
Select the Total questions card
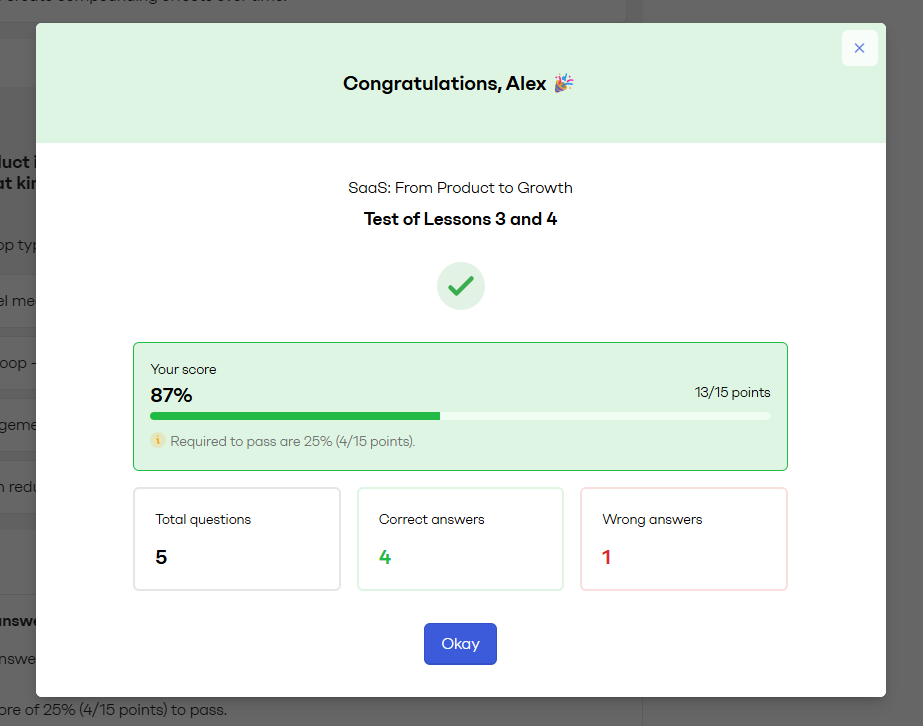pos(237,539)
